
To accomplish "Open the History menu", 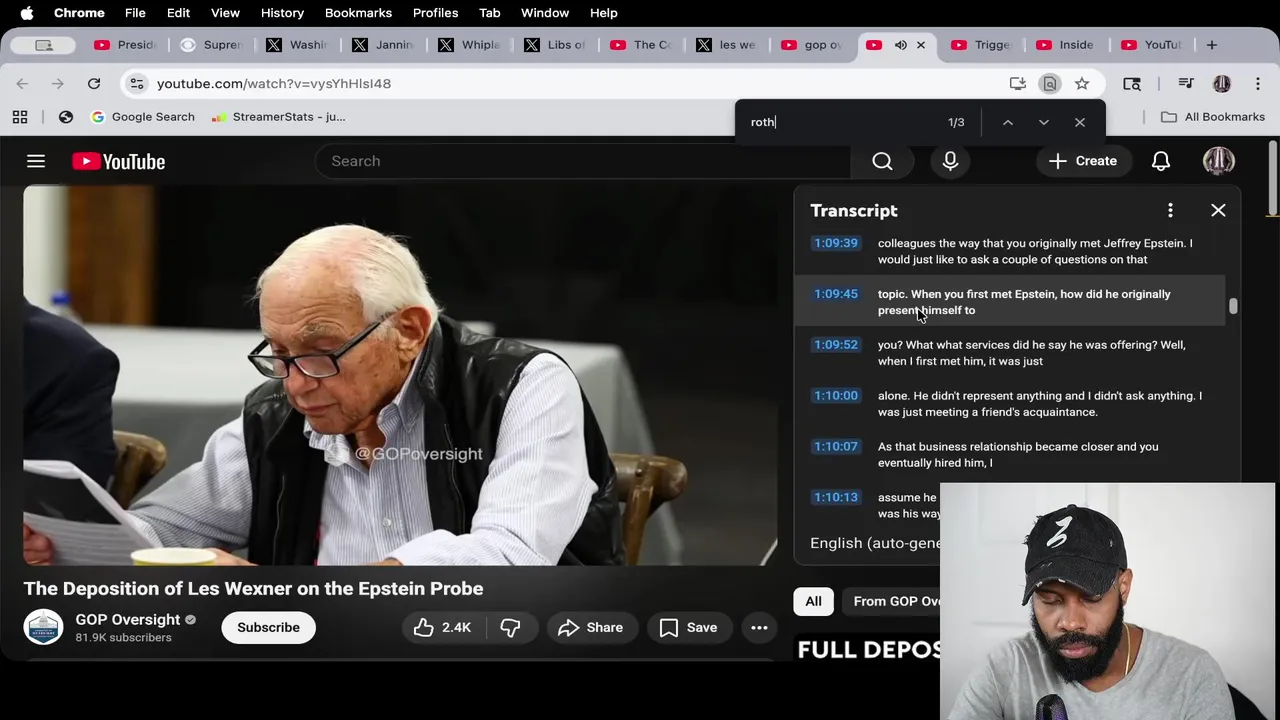I will pos(282,13).
